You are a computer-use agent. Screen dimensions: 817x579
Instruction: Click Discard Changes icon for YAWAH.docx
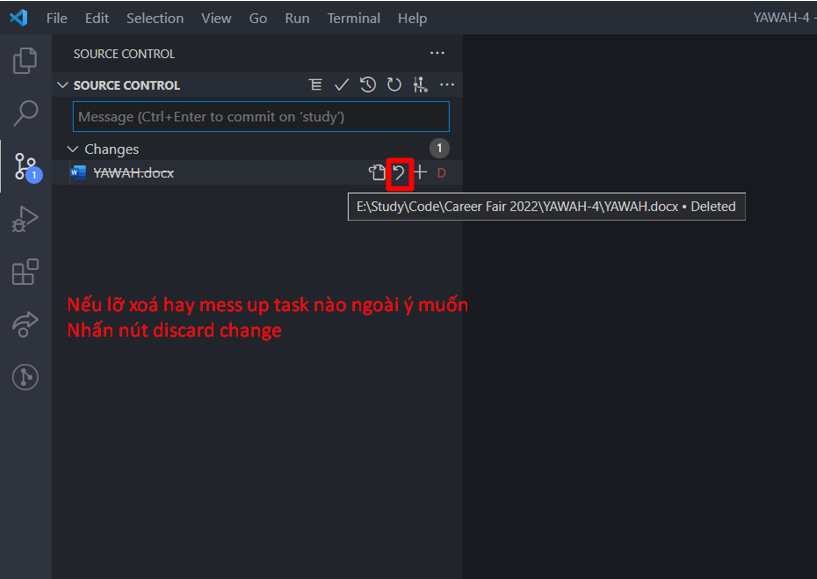[399, 173]
